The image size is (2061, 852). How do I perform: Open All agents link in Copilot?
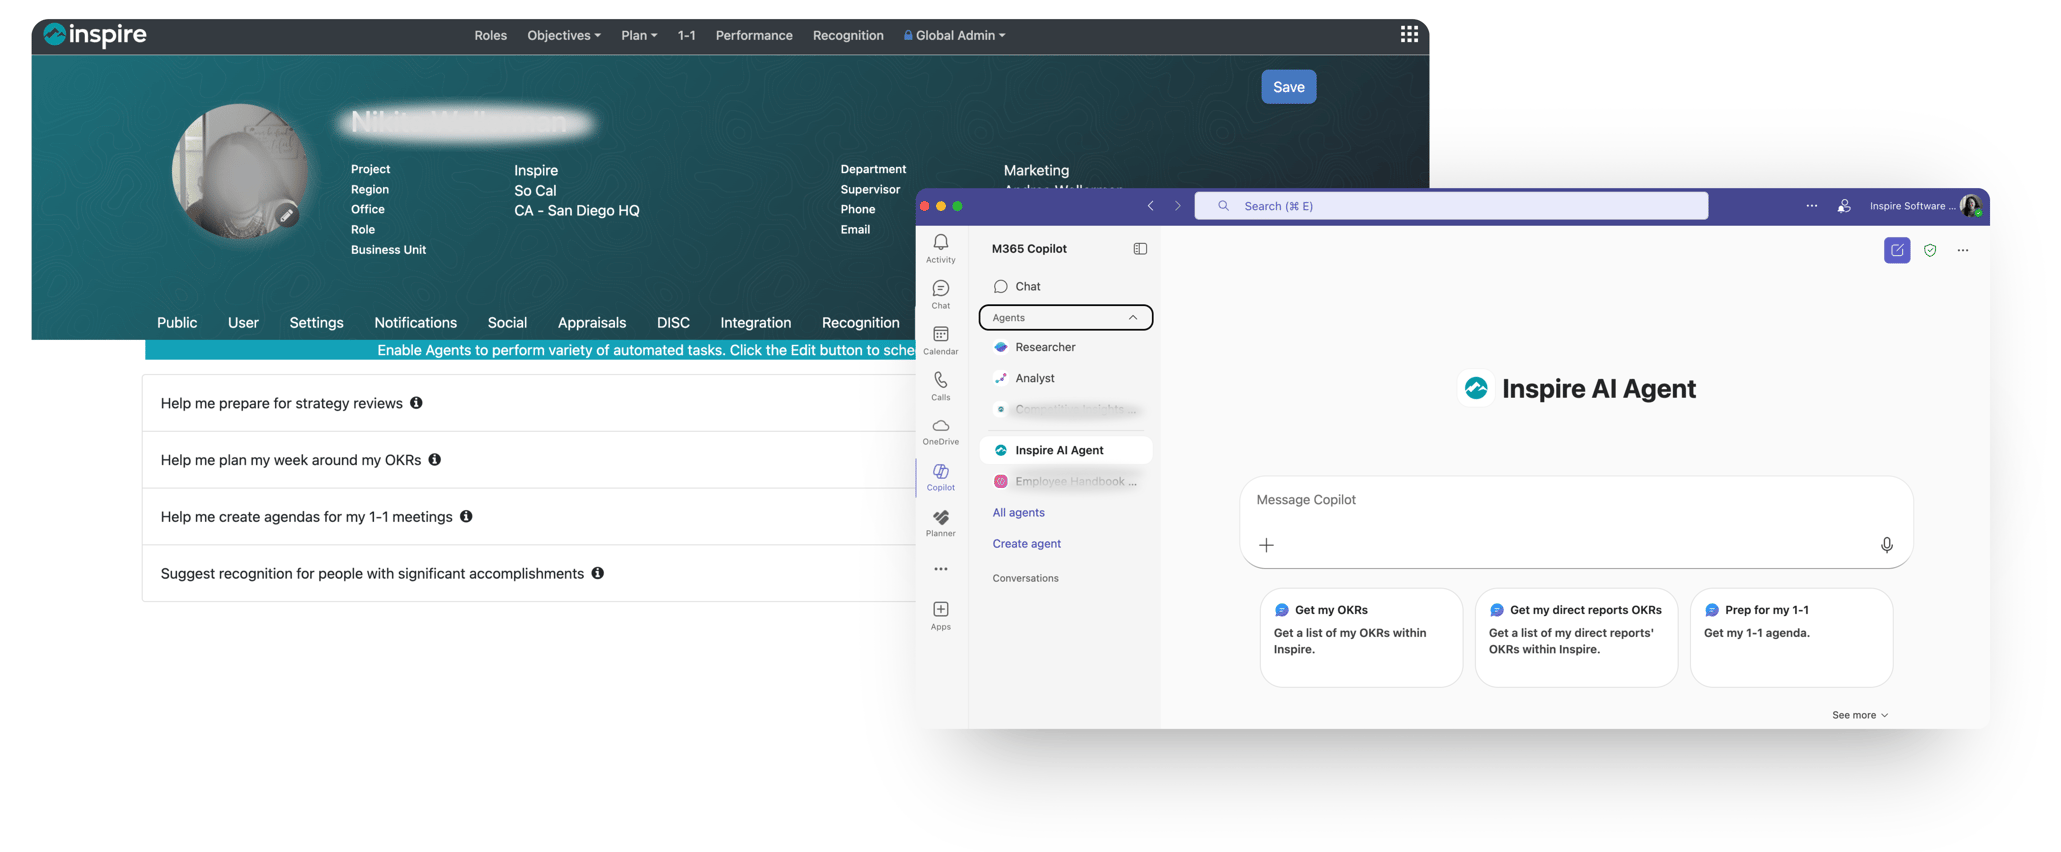1018,513
